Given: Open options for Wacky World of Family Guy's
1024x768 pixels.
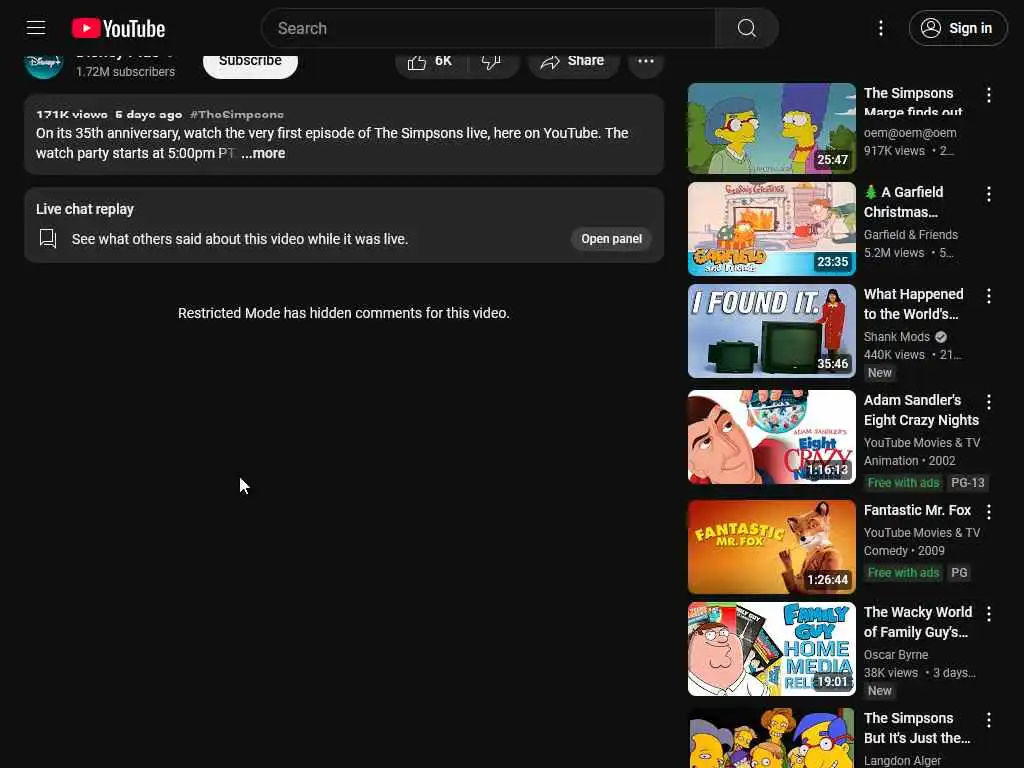Looking at the screenshot, I should click(x=989, y=614).
